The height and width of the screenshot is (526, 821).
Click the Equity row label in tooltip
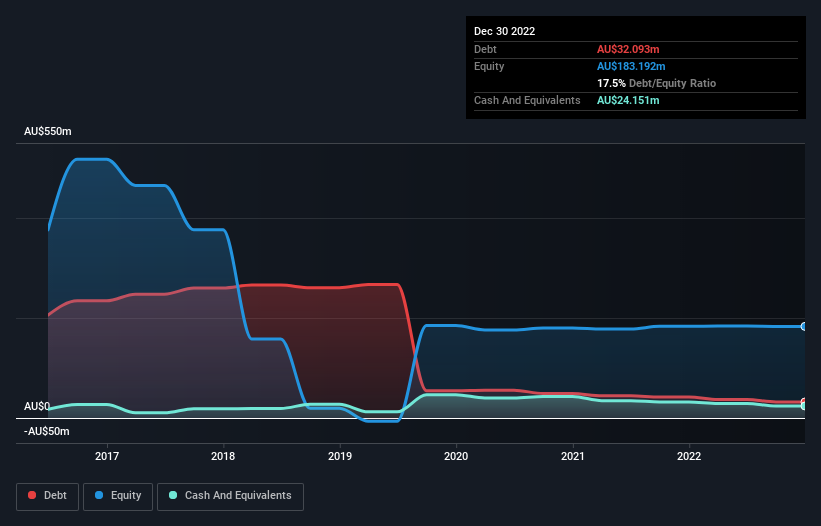click(489, 66)
